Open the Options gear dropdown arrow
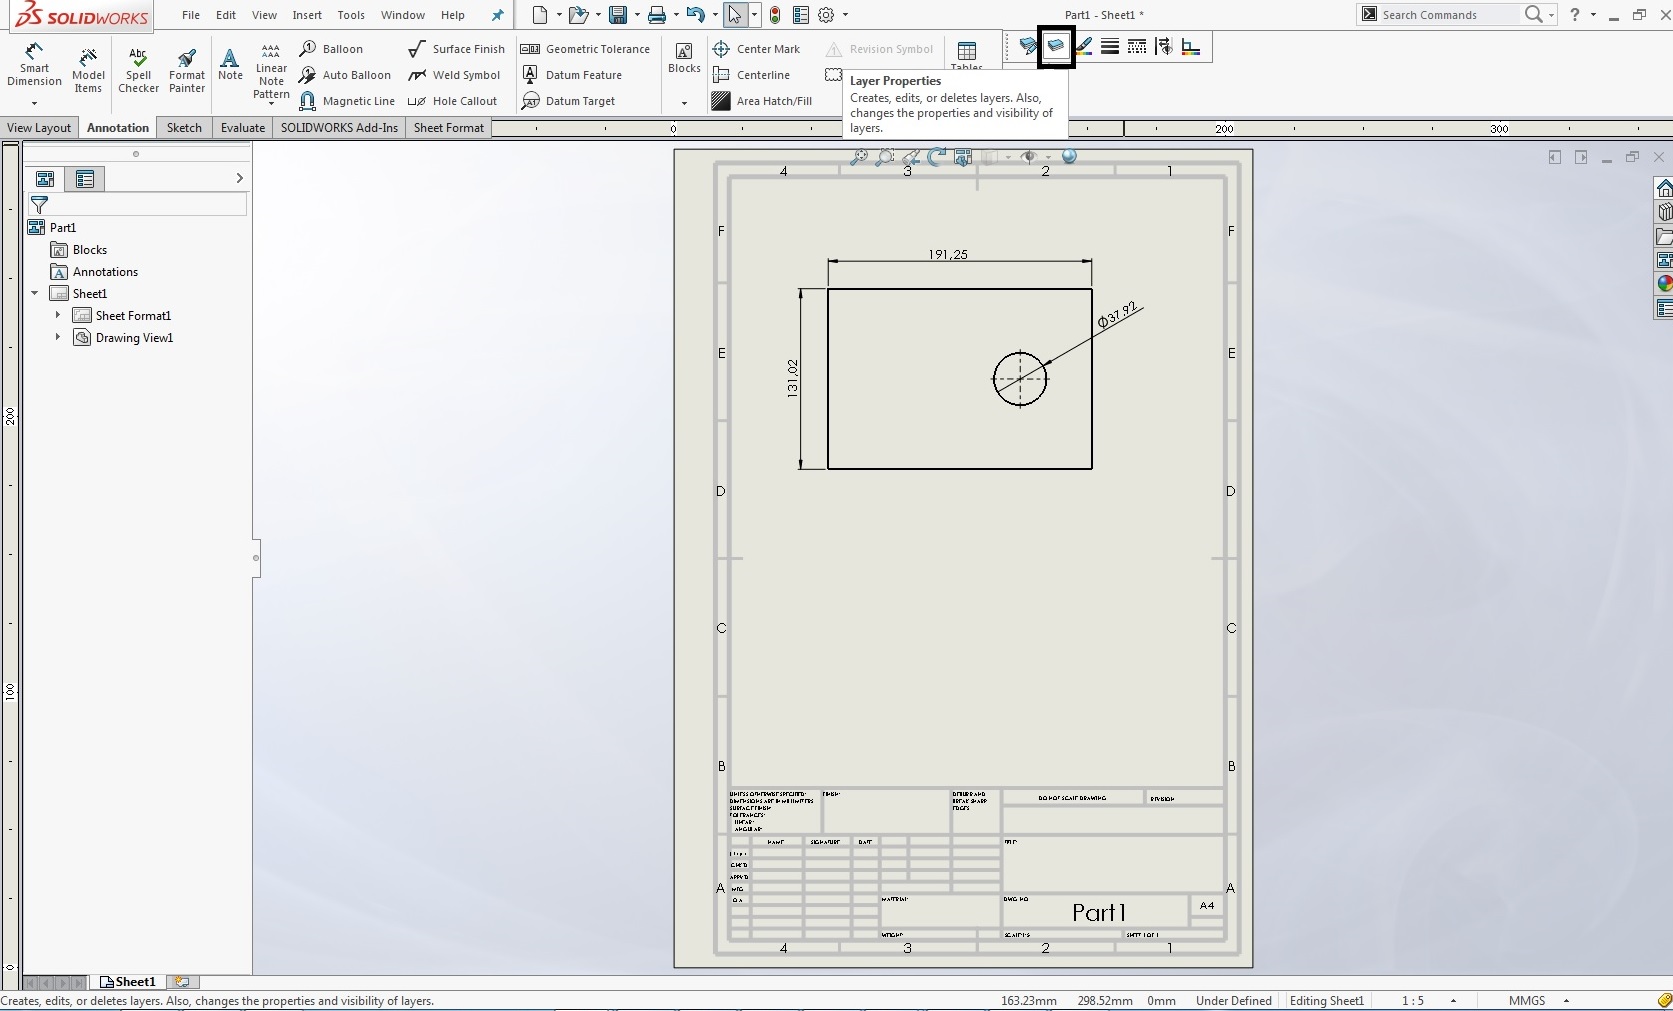The width and height of the screenshot is (1673, 1011). [846, 15]
